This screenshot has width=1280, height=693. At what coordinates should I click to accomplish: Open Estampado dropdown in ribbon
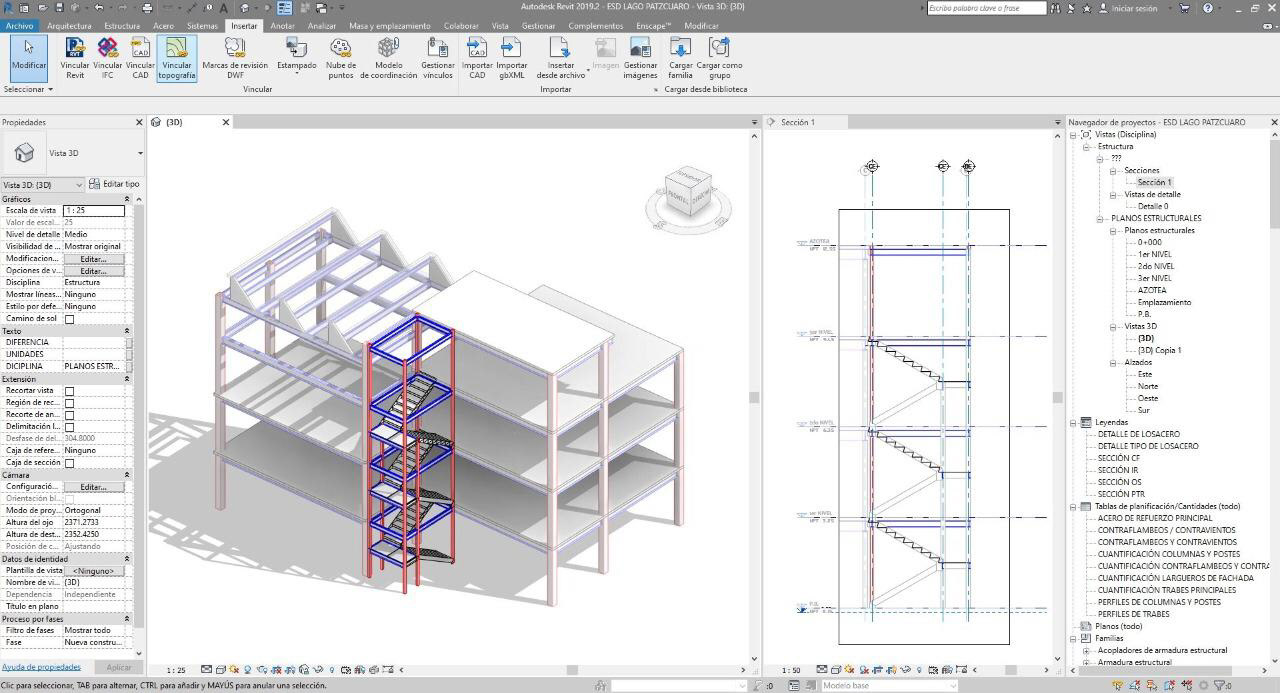296,58
